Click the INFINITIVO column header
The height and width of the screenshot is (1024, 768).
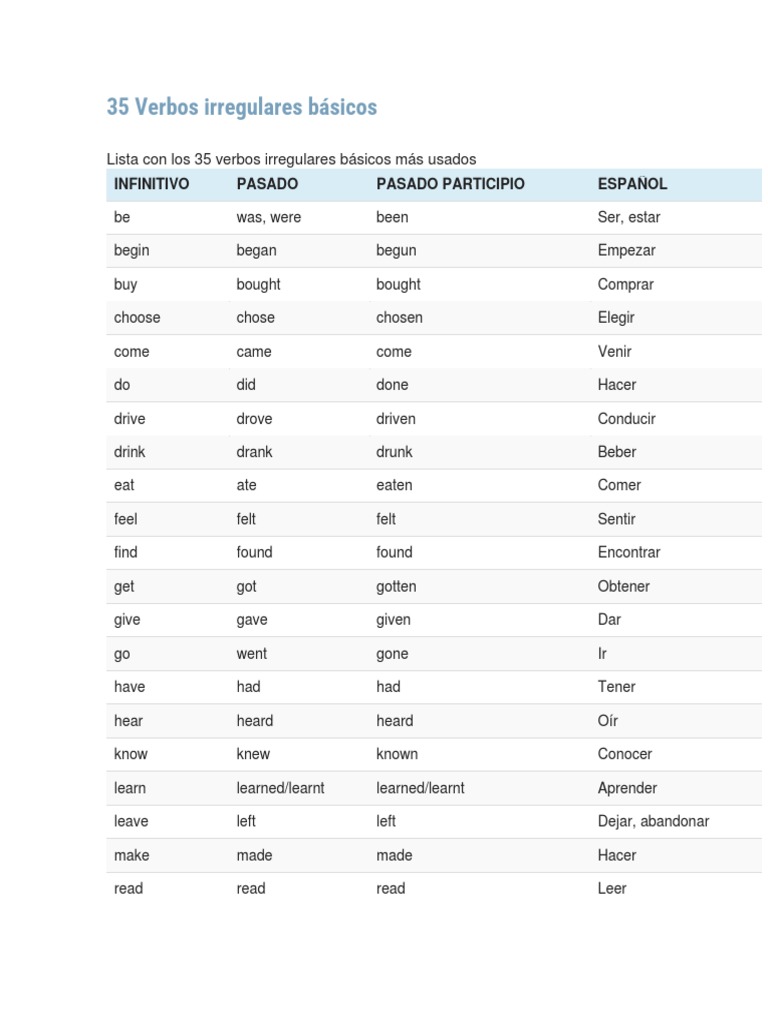click(151, 184)
